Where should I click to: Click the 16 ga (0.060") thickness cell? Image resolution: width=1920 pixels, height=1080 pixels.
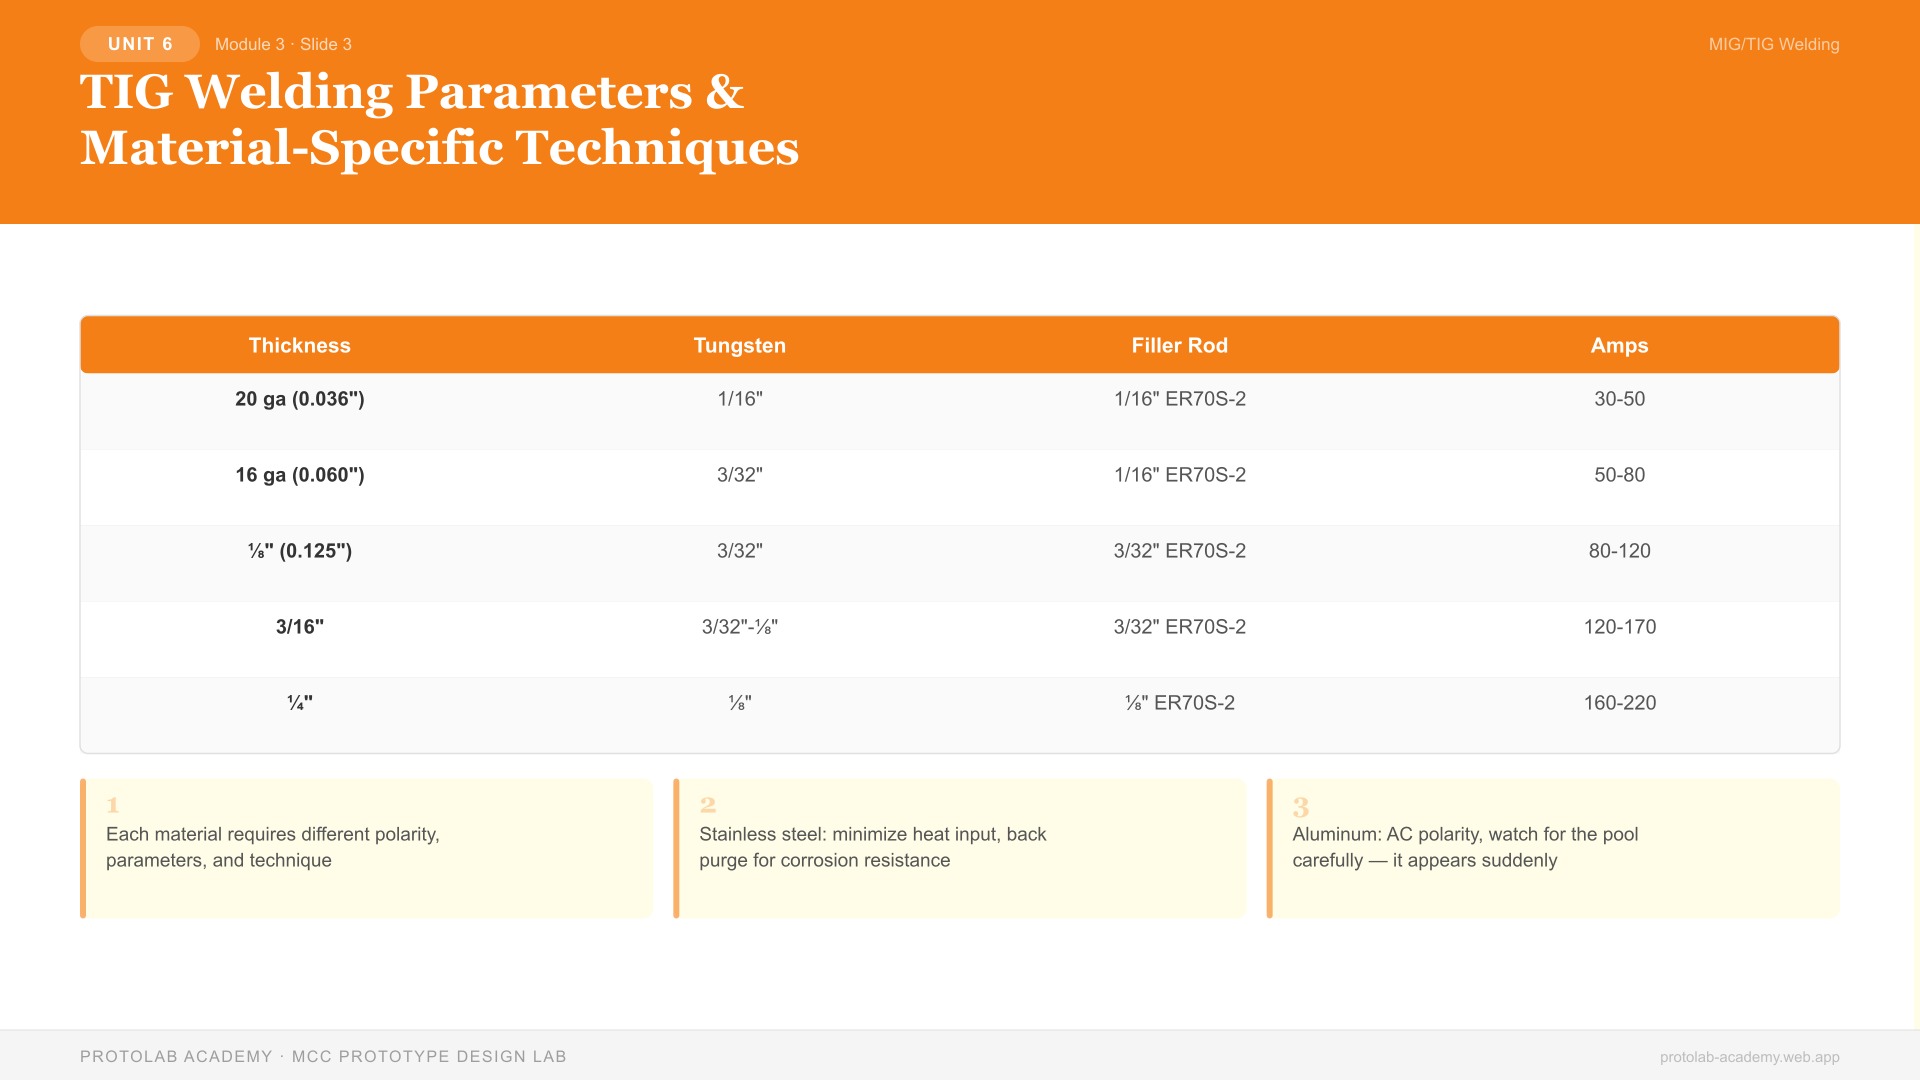tap(300, 475)
